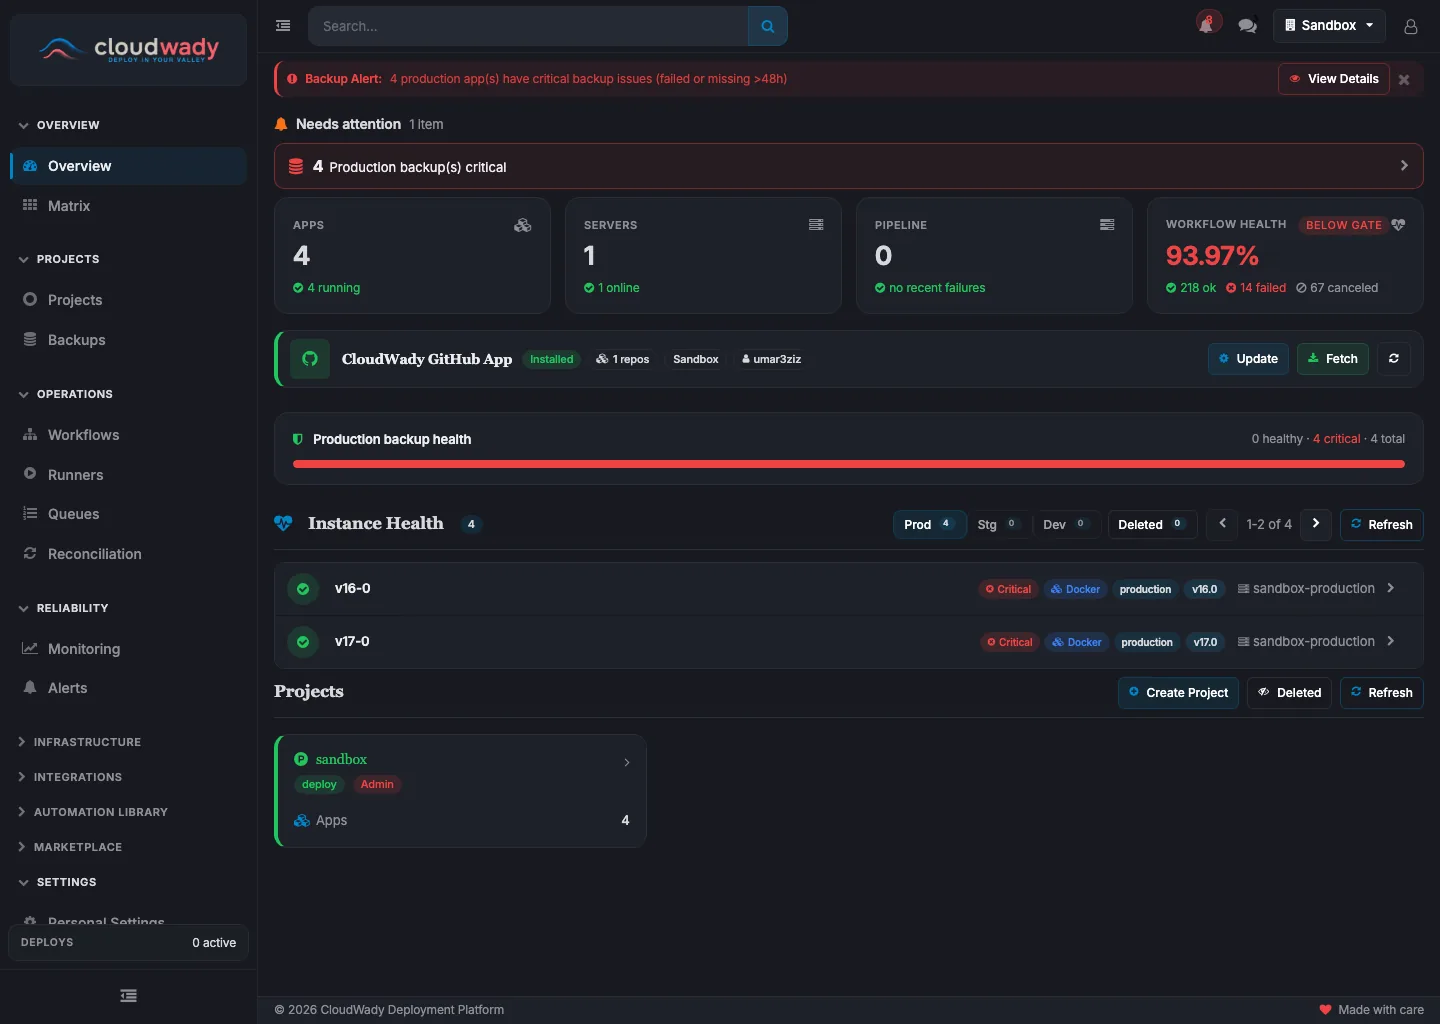The width and height of the screenshot is (1440, 1024).
Task: Open the notifications bell in top bar
Action: tap(1208, 24)
